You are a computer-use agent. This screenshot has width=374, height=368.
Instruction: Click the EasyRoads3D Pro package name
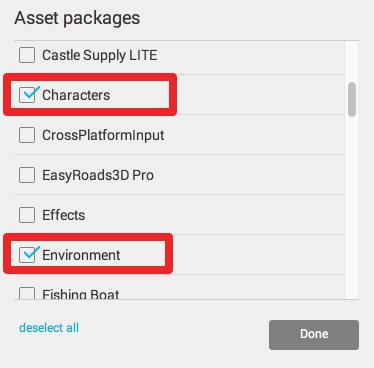click(x=98, y=175)
